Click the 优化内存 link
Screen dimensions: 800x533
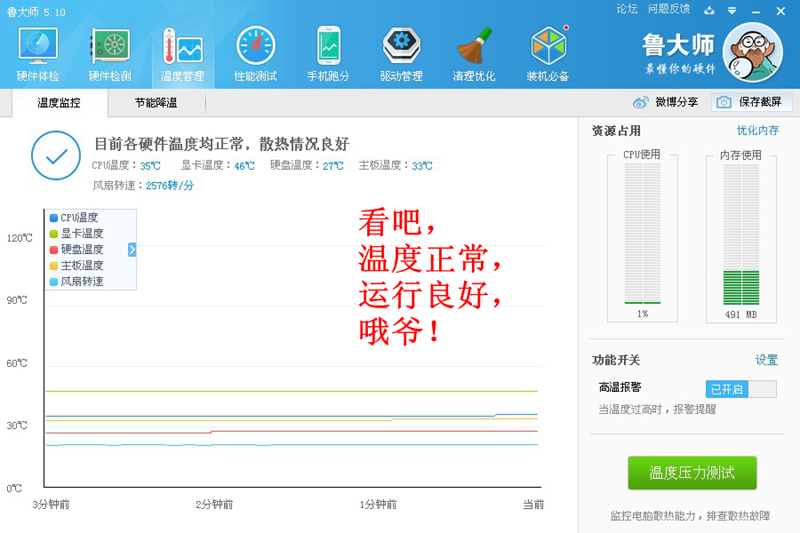[x=757, y=131]
